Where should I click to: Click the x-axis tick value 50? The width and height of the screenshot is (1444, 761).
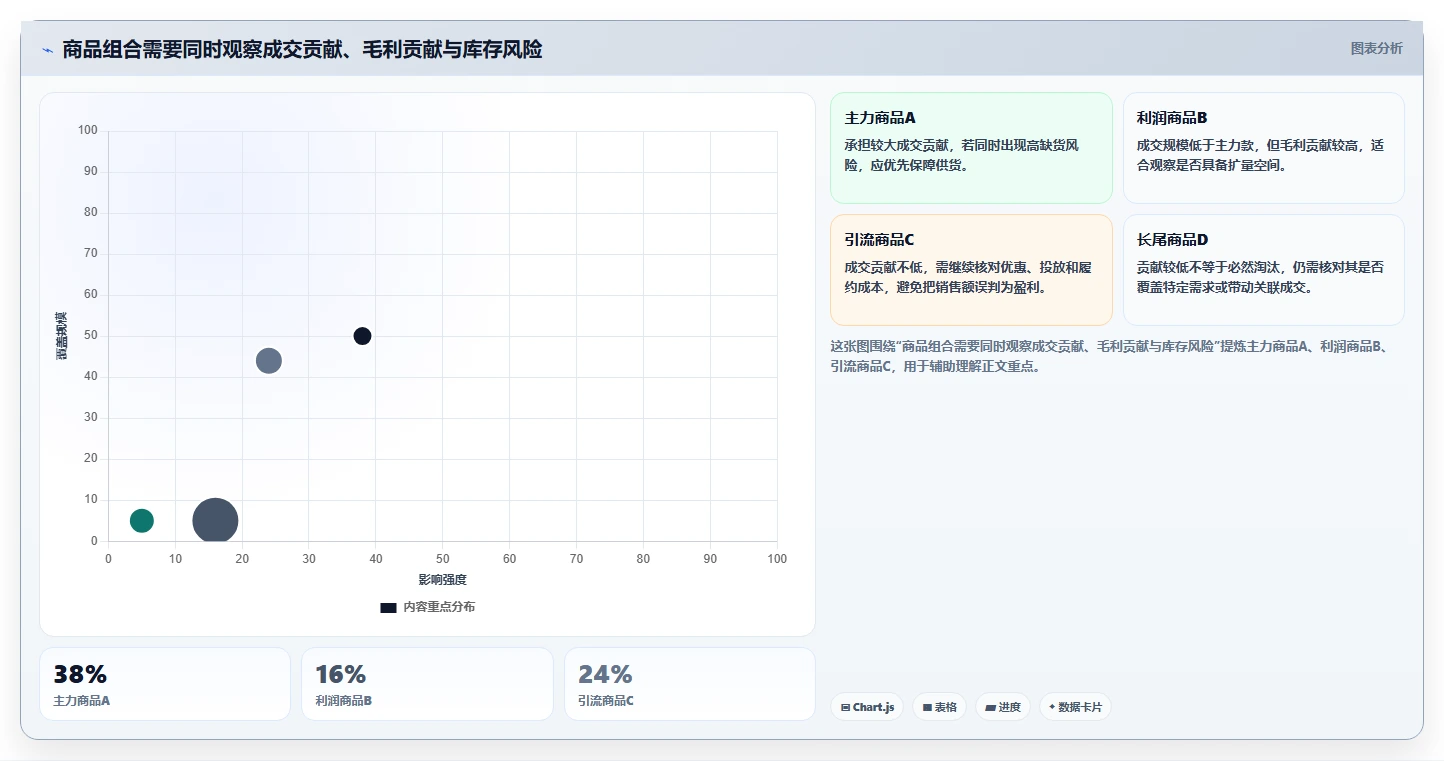point(443,559)
